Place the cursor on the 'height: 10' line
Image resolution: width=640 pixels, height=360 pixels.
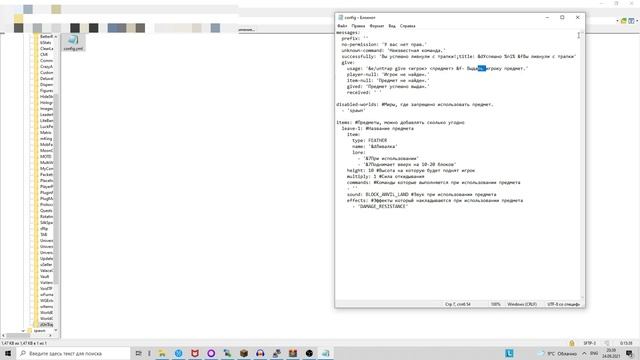click(411, 170)
